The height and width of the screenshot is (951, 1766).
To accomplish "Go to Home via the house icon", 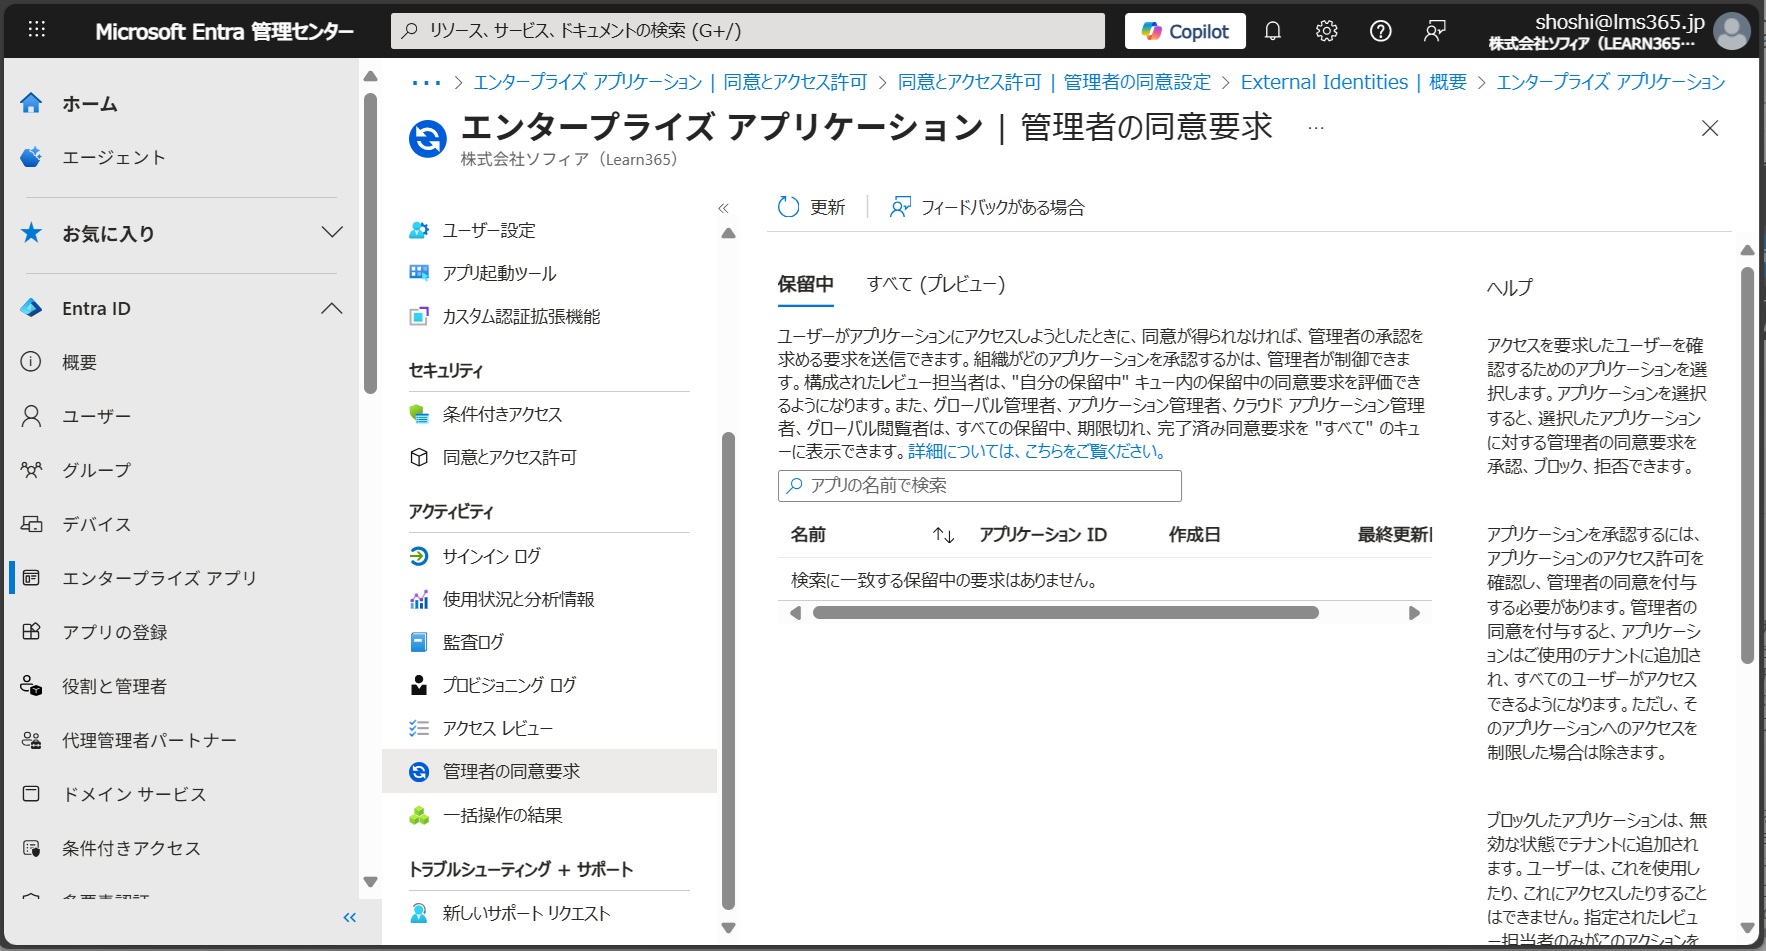I will pos(32,103).
